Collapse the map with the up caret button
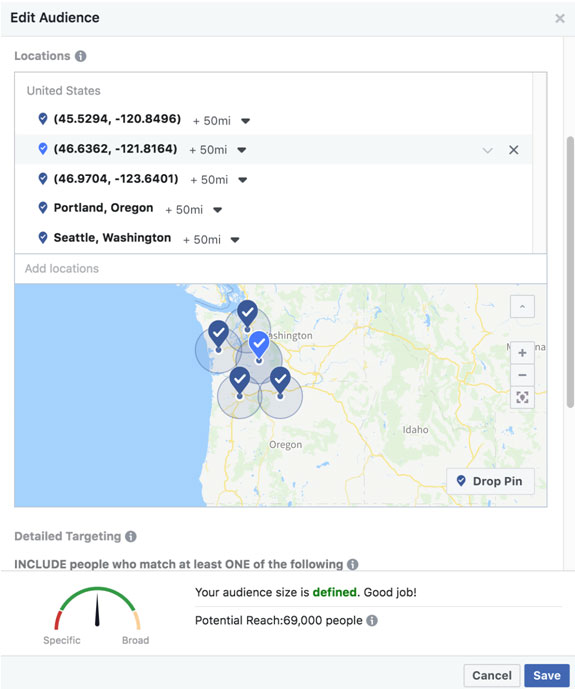 (x=522, y=306)
